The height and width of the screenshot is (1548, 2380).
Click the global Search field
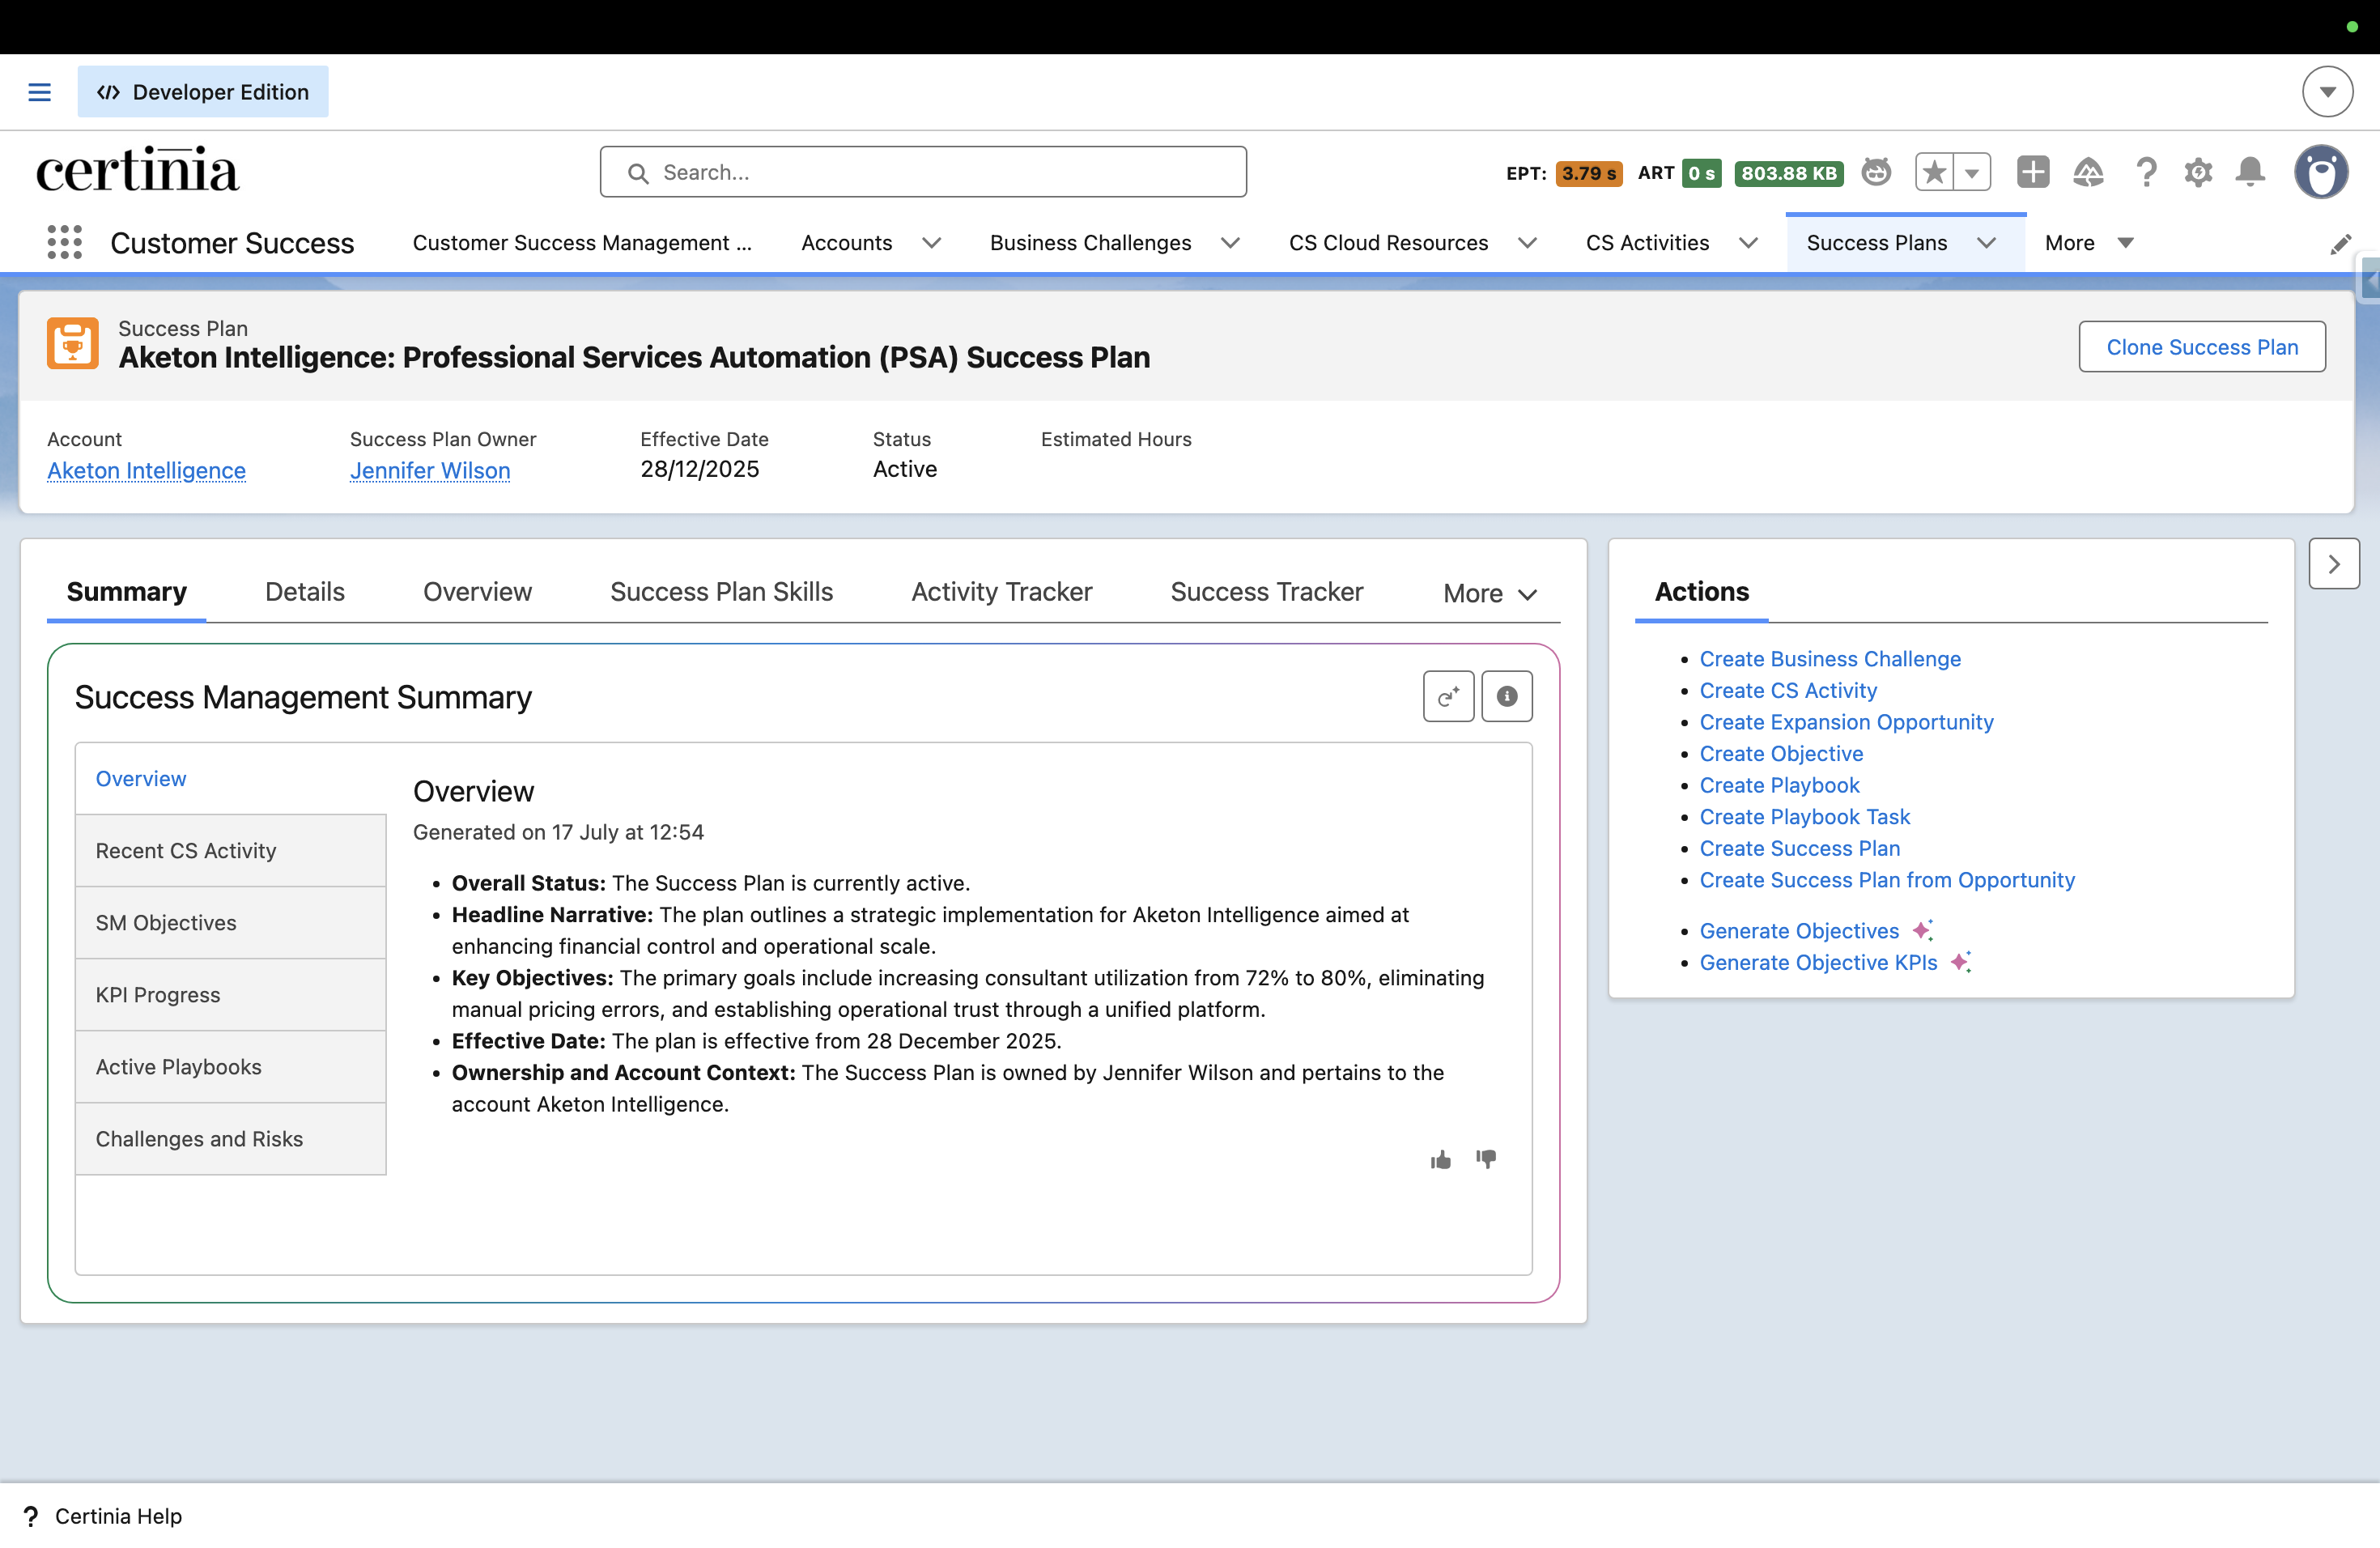tap(923, 172)
